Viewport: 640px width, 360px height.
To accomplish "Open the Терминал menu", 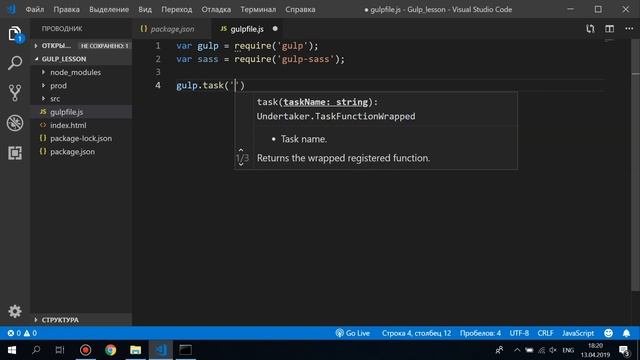I will [258, 9].
